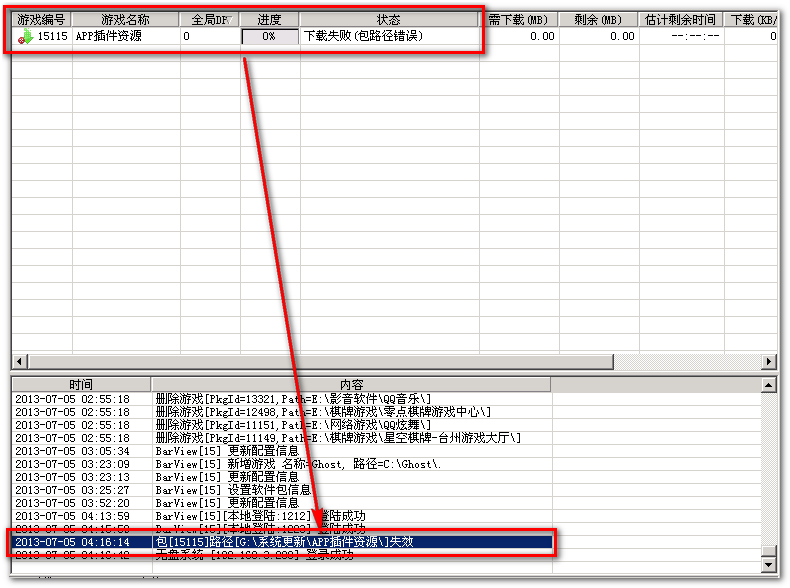Select log row 设置软件包信息
The image size is (790, 588).
click(x=282, y=490)
